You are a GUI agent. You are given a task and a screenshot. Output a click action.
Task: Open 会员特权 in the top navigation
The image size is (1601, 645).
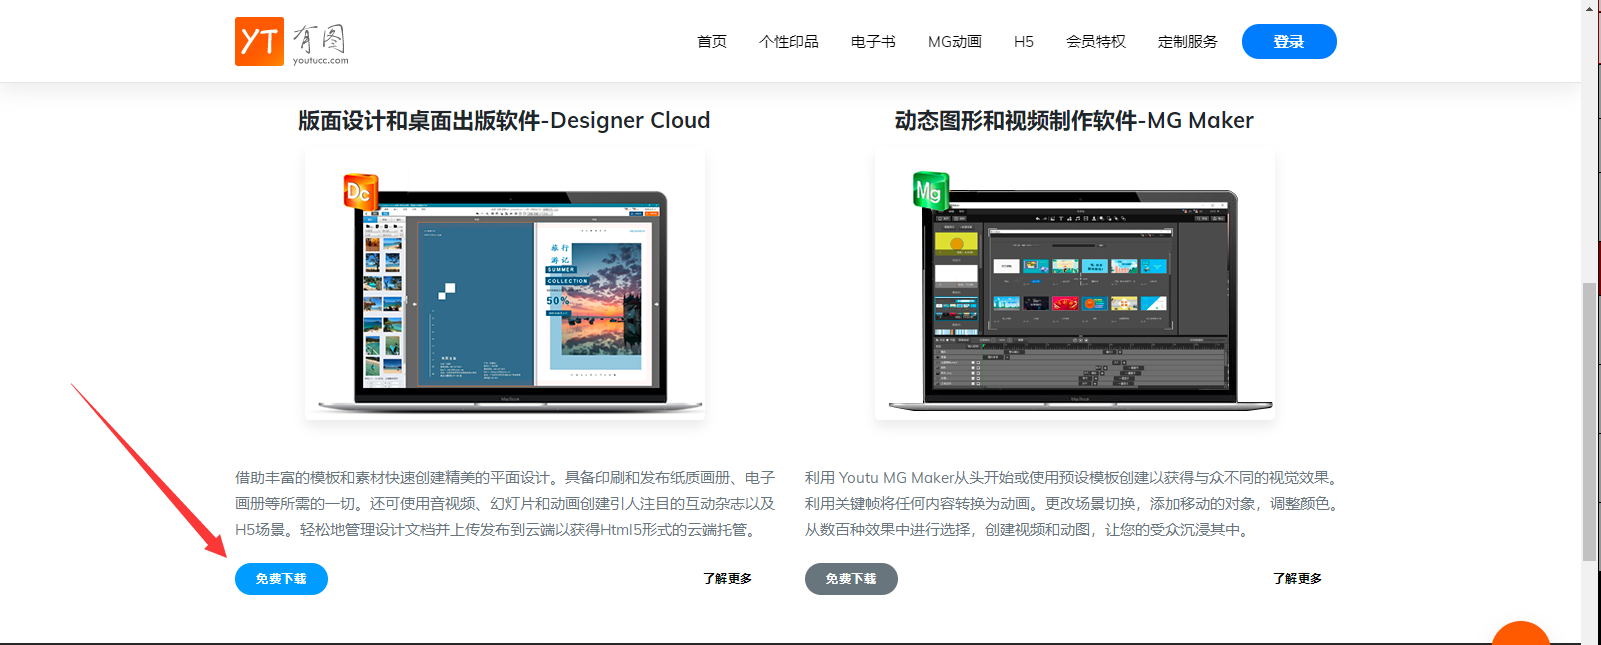point(1095,42)
